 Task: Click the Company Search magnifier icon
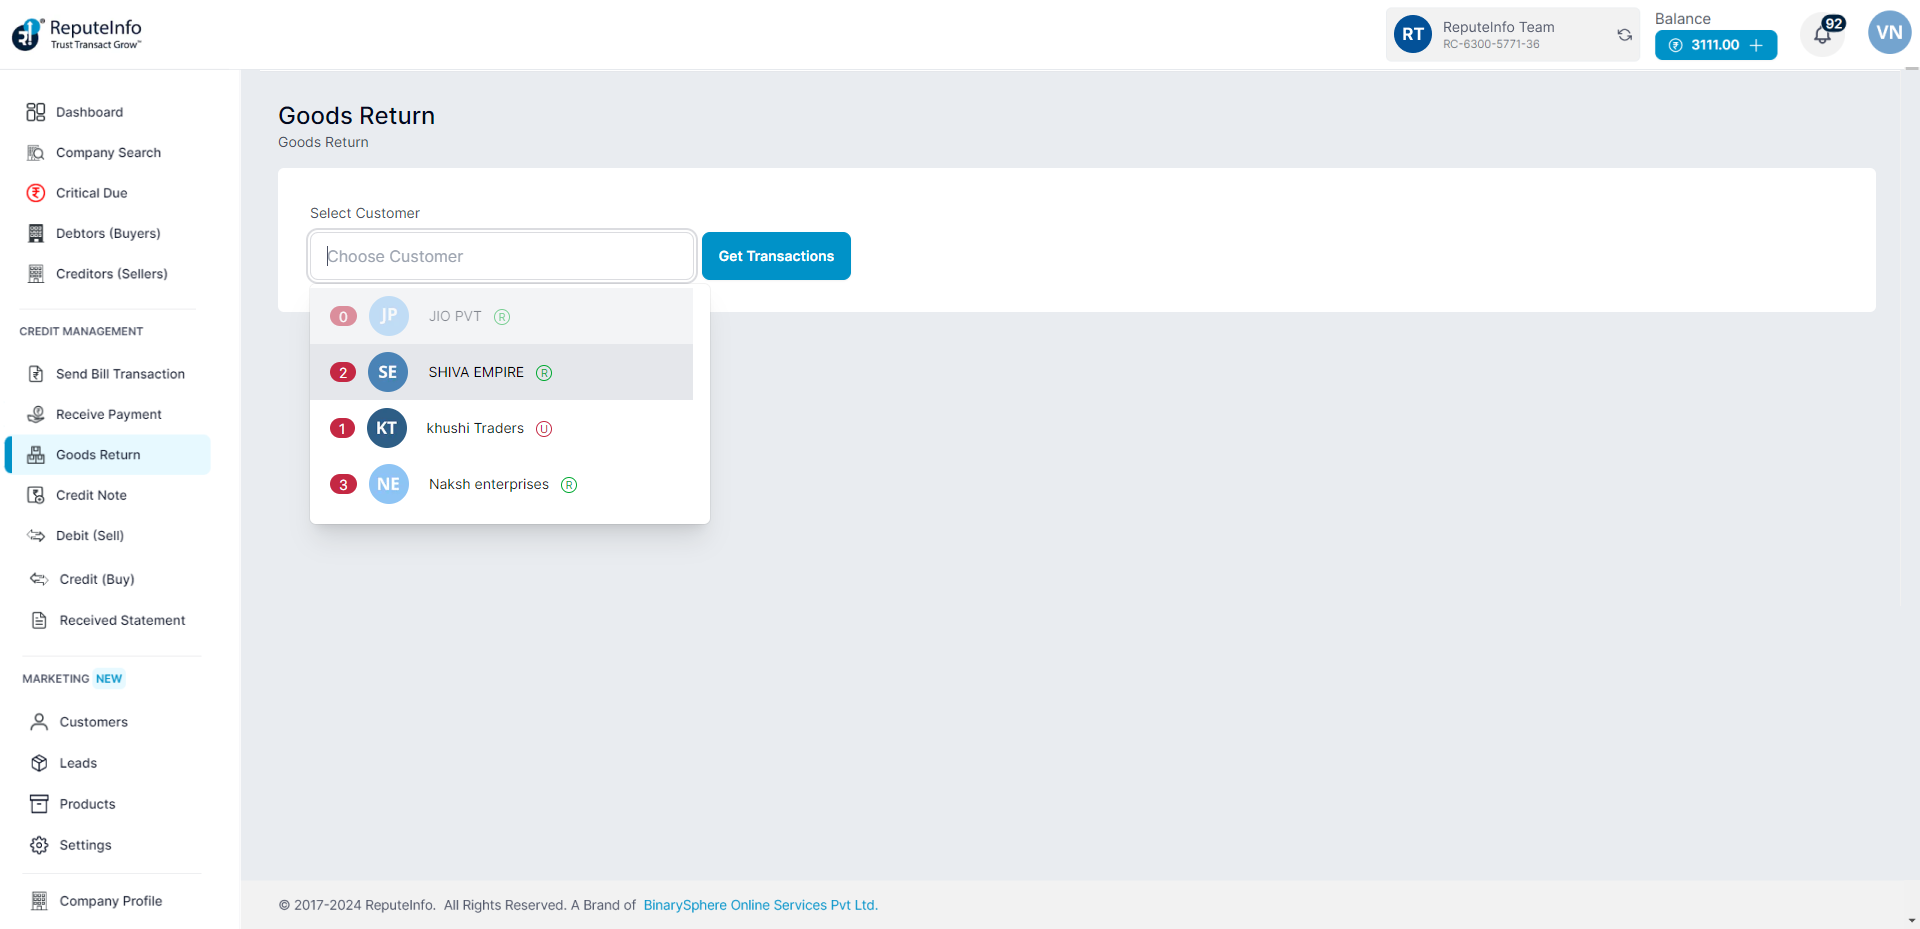36,153
